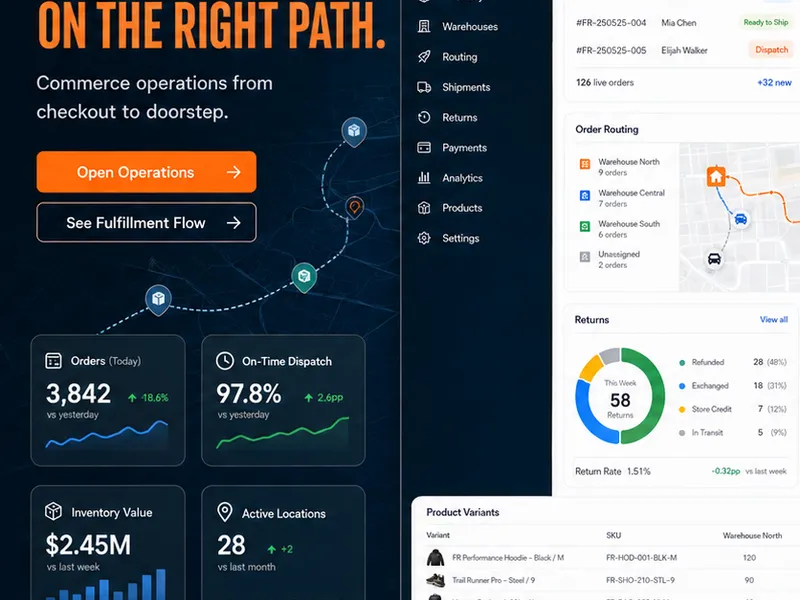Click the Active Locations pin icon
The width and height of the screenshot is (800, 600).
tap(224, 512)
